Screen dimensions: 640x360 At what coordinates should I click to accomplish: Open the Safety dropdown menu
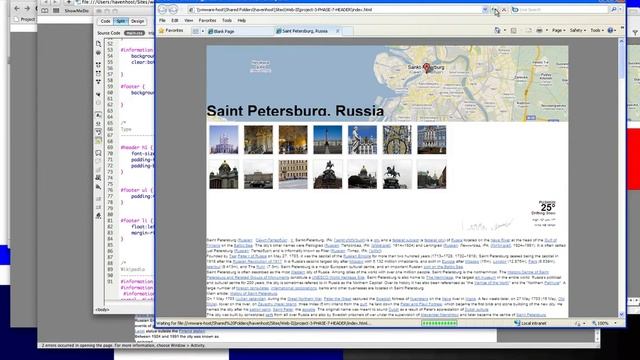[x=578, y=30]
